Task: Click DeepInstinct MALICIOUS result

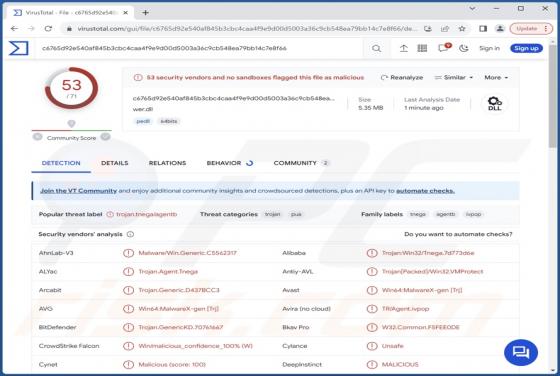Action: [x=400, y=365]
